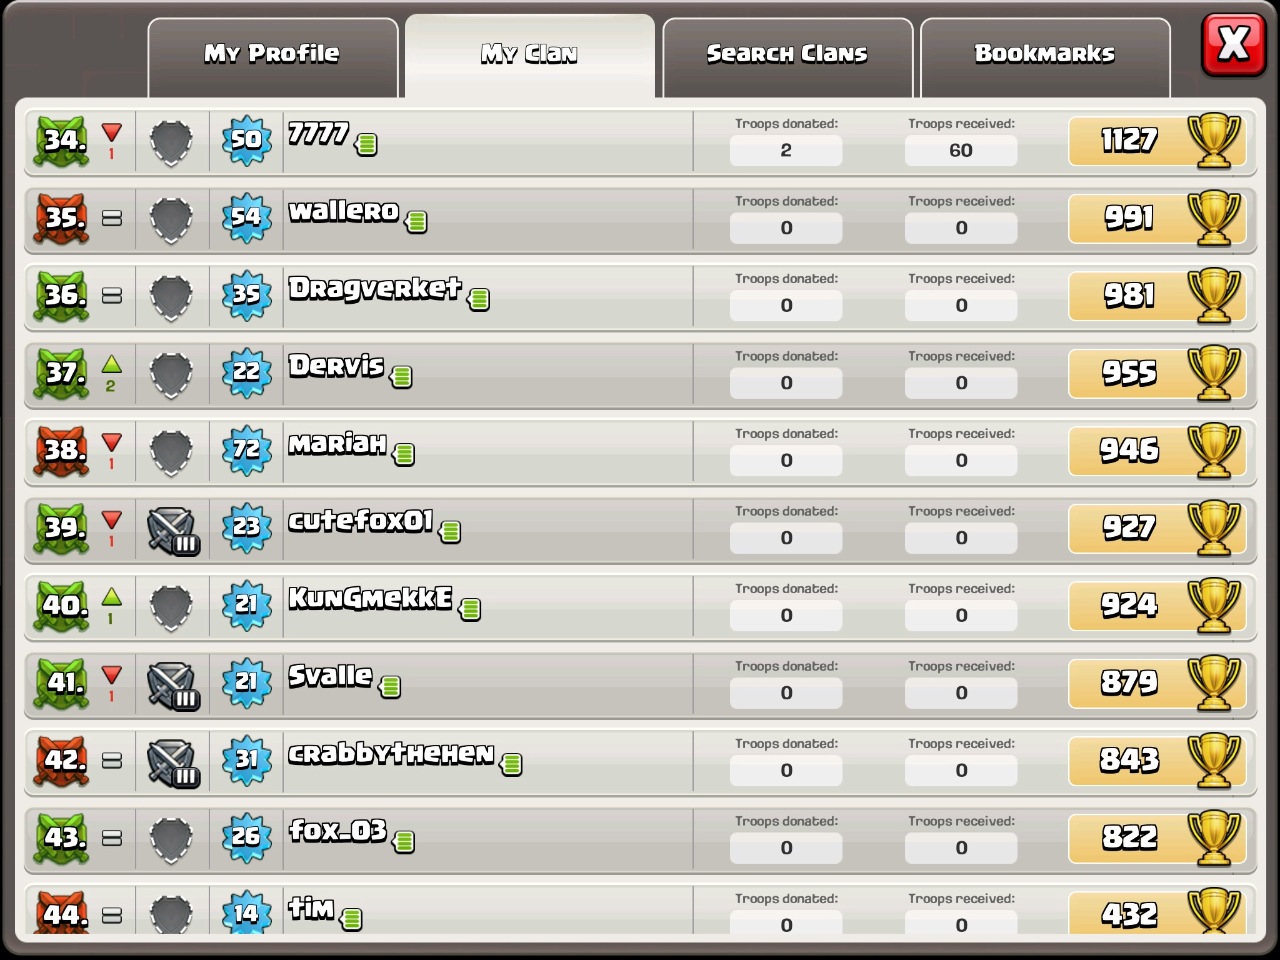Click cutefox01's crossed swords league badge
This screenshot has width=1280, height=960.
point(173,530)
